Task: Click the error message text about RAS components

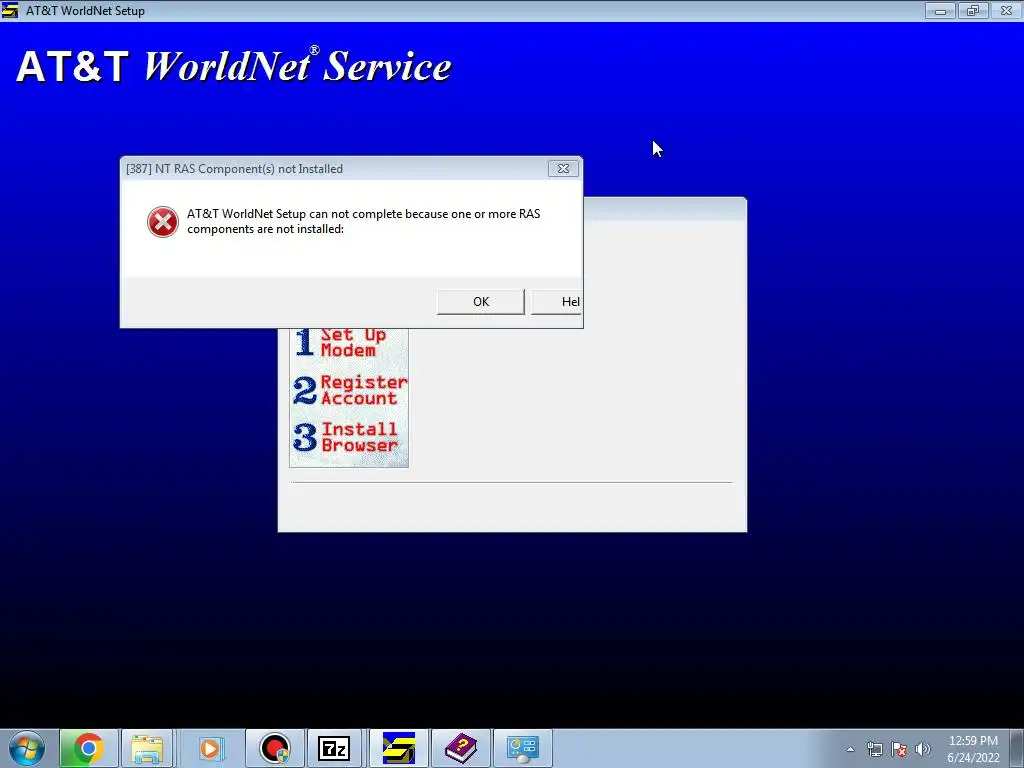Action: click(x=363, y=221)
